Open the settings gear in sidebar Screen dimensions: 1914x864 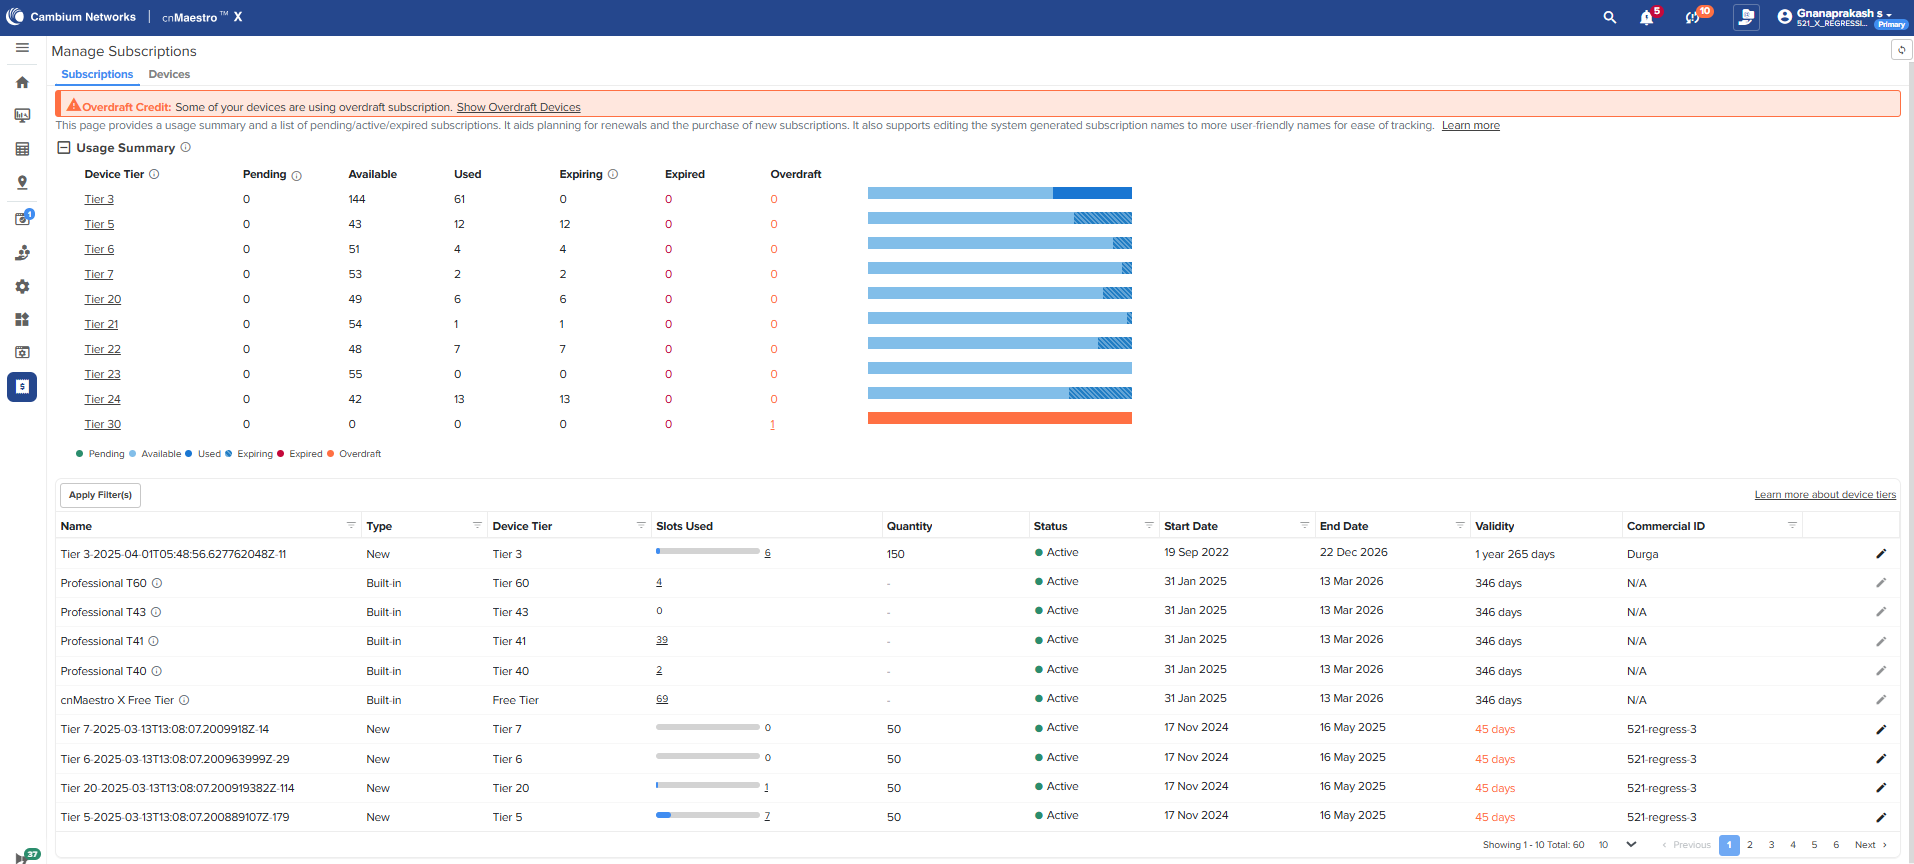click(x=22, y=287)
